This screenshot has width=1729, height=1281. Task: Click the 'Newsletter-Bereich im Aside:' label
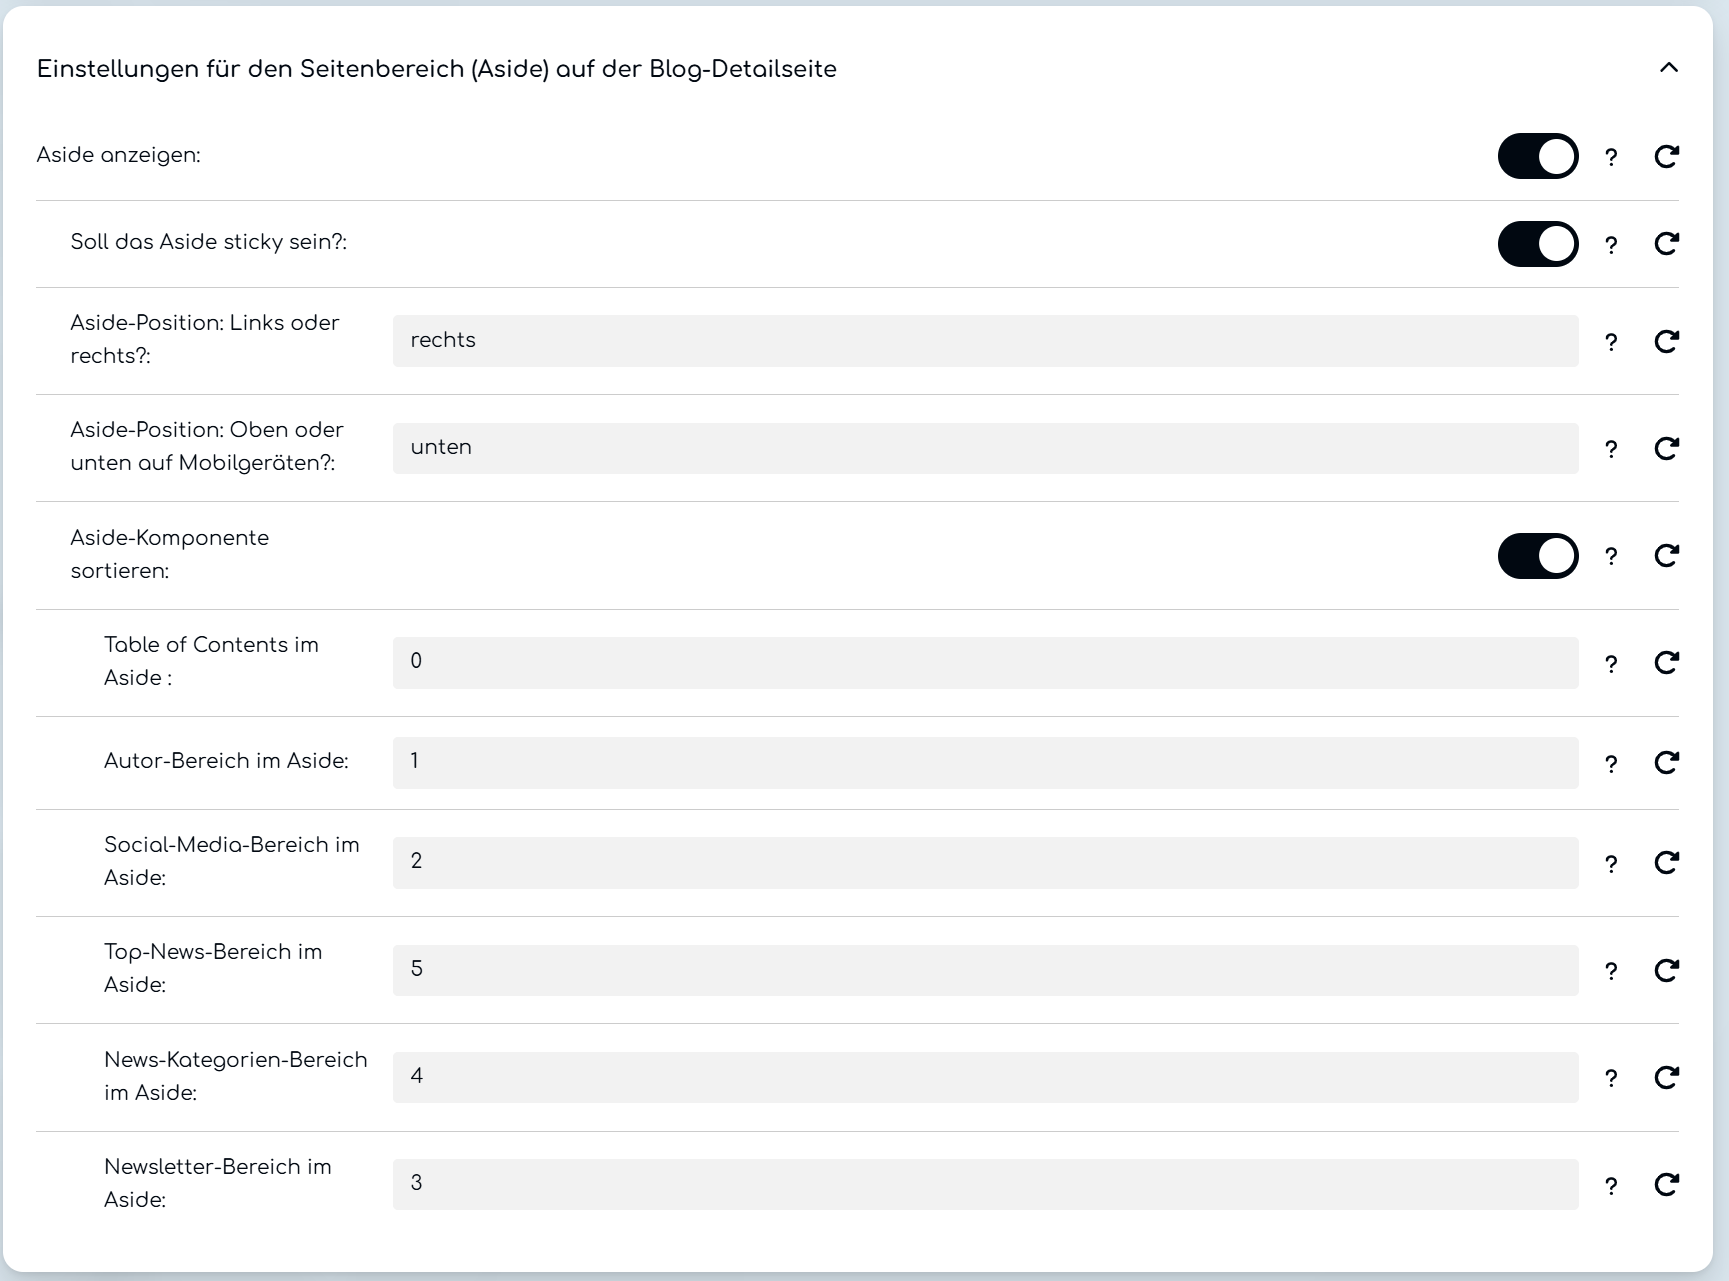217,1183
